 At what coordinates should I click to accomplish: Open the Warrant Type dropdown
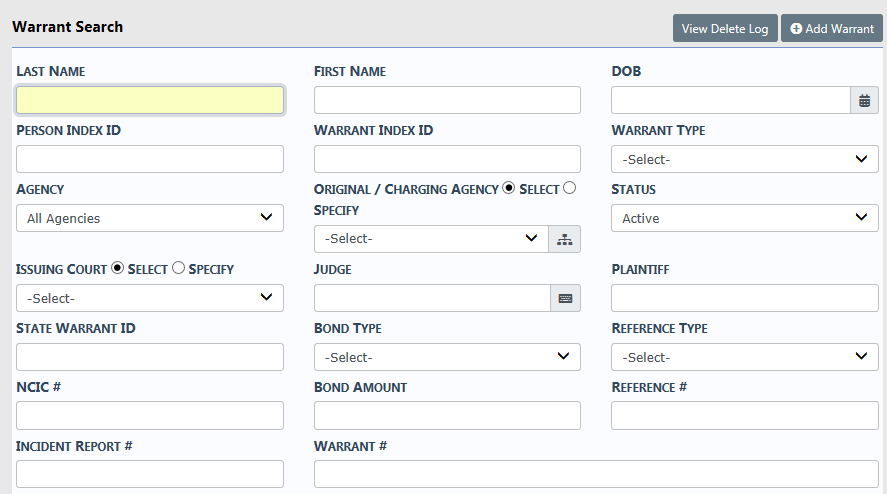[744, 159]
